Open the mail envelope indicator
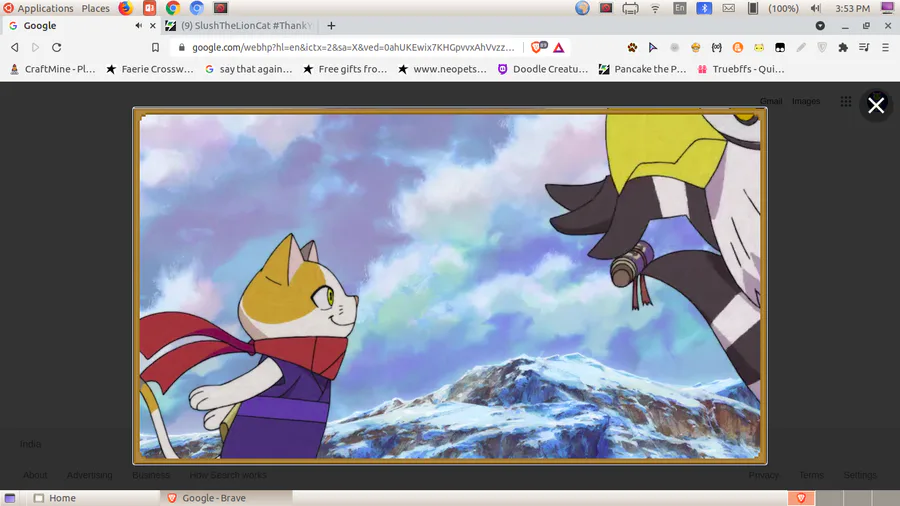 click(728, 8)
